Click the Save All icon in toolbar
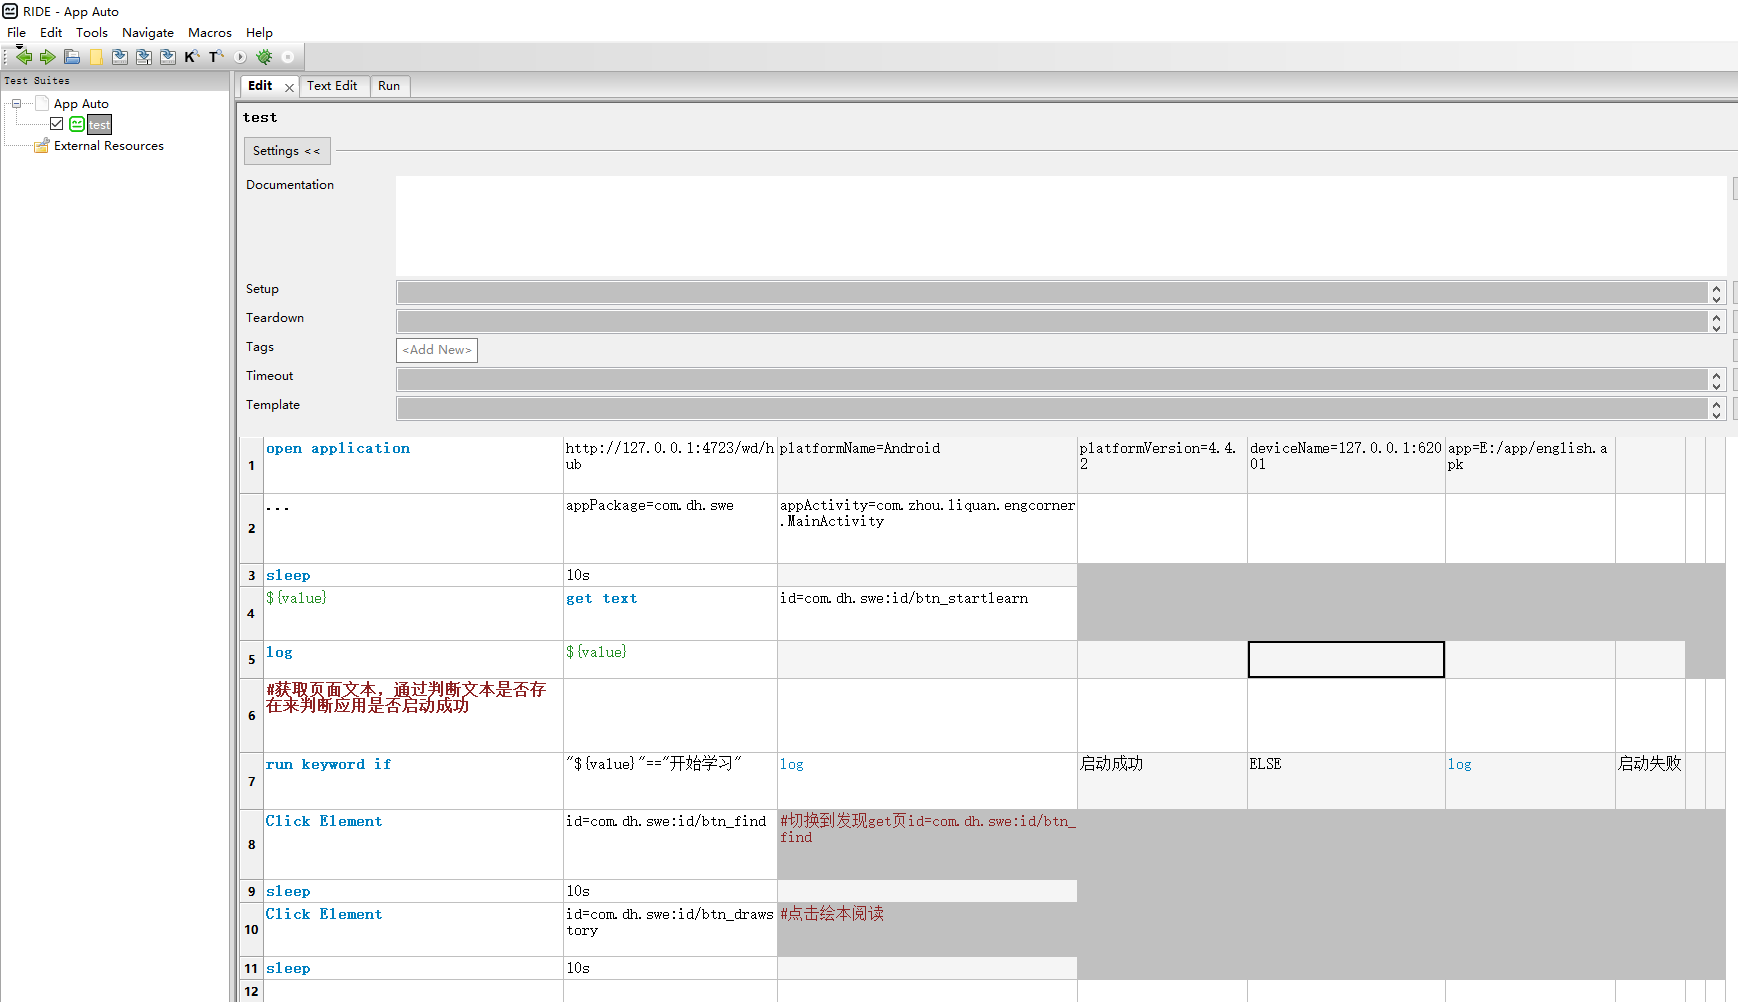 point(168,57)
